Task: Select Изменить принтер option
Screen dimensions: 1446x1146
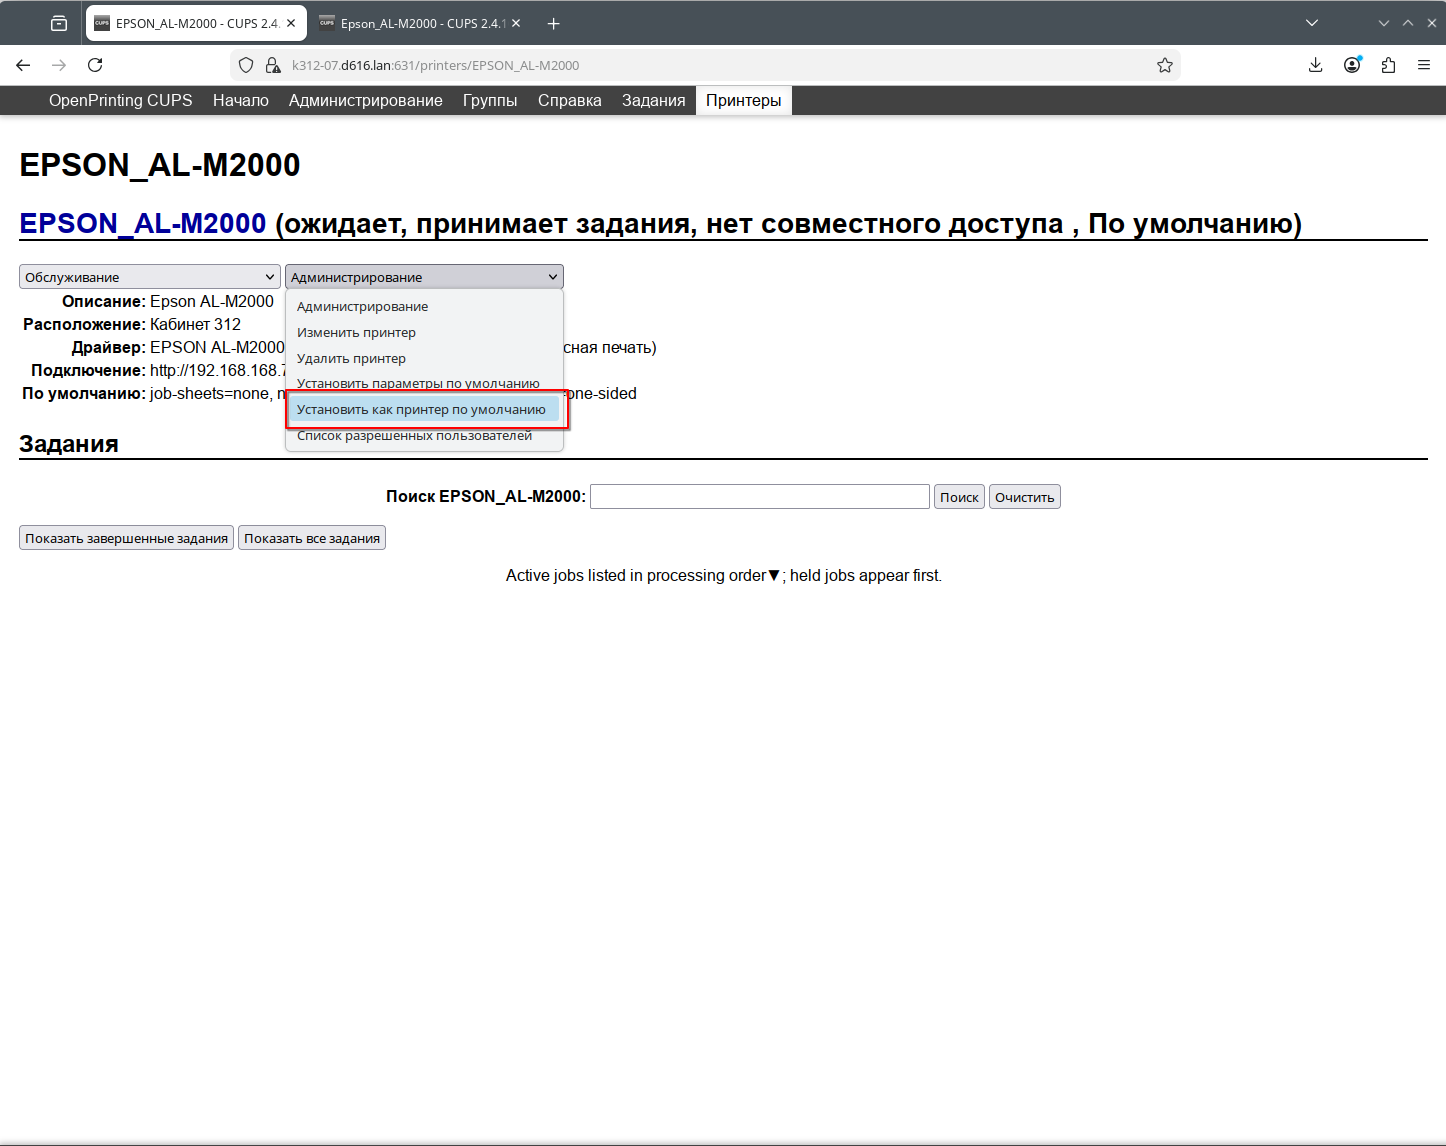Action: (x=356, y=332)
